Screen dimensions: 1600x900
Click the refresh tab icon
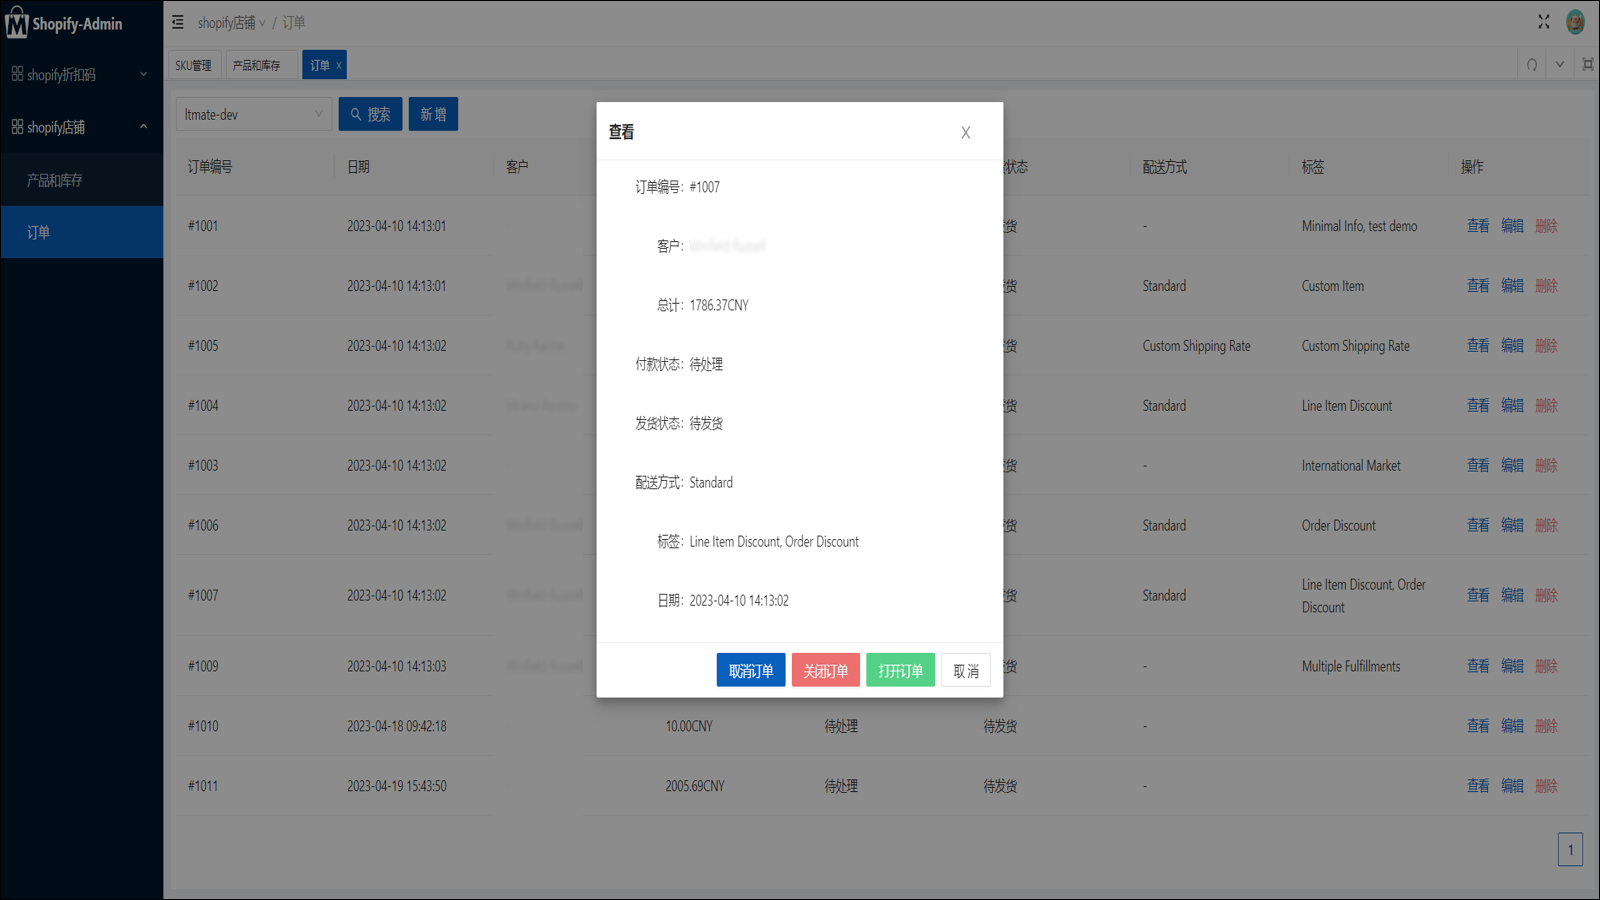(x=1532, y=65)
